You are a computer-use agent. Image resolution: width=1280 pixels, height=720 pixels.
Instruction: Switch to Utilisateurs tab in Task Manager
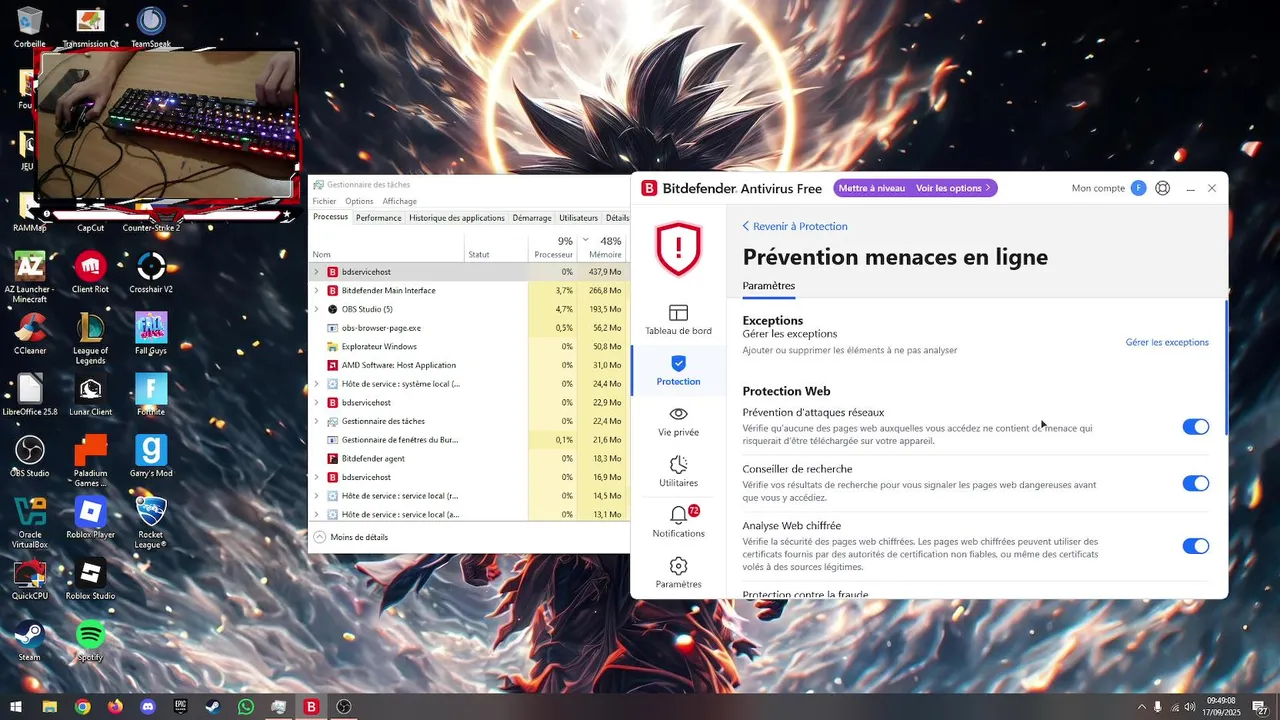578,218
